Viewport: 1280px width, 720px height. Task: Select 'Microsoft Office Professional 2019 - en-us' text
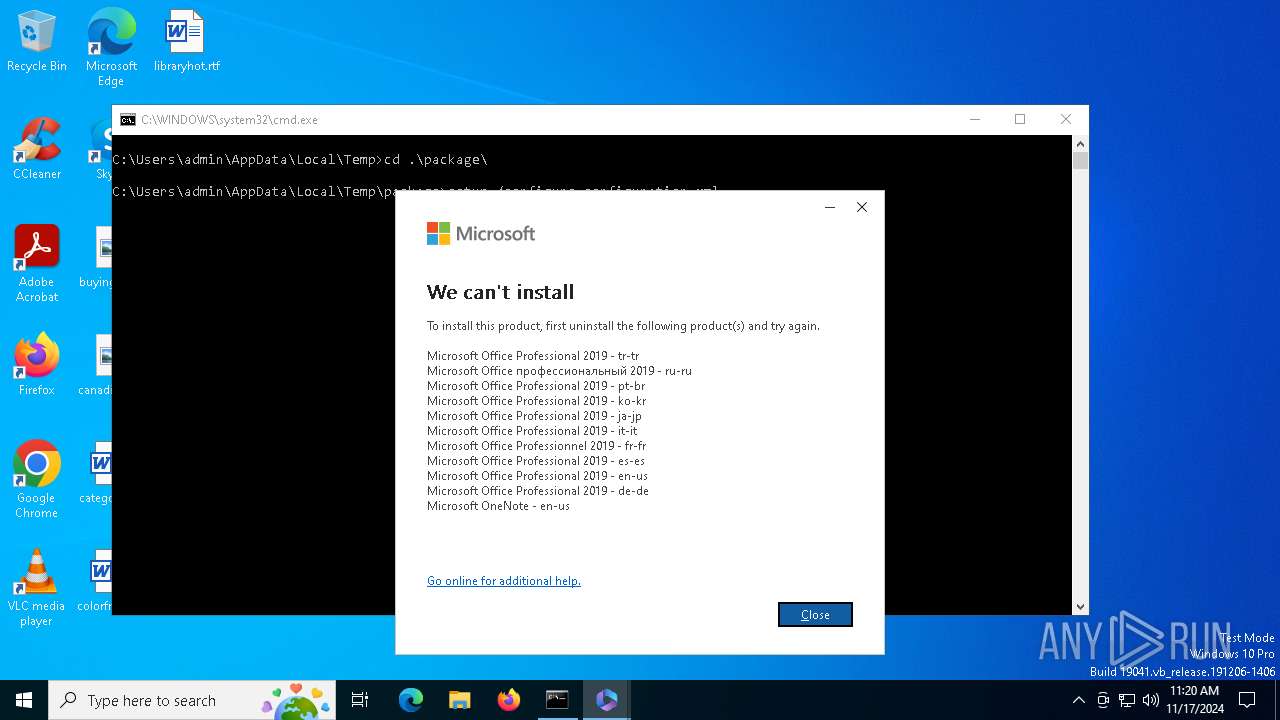point(537,476)
